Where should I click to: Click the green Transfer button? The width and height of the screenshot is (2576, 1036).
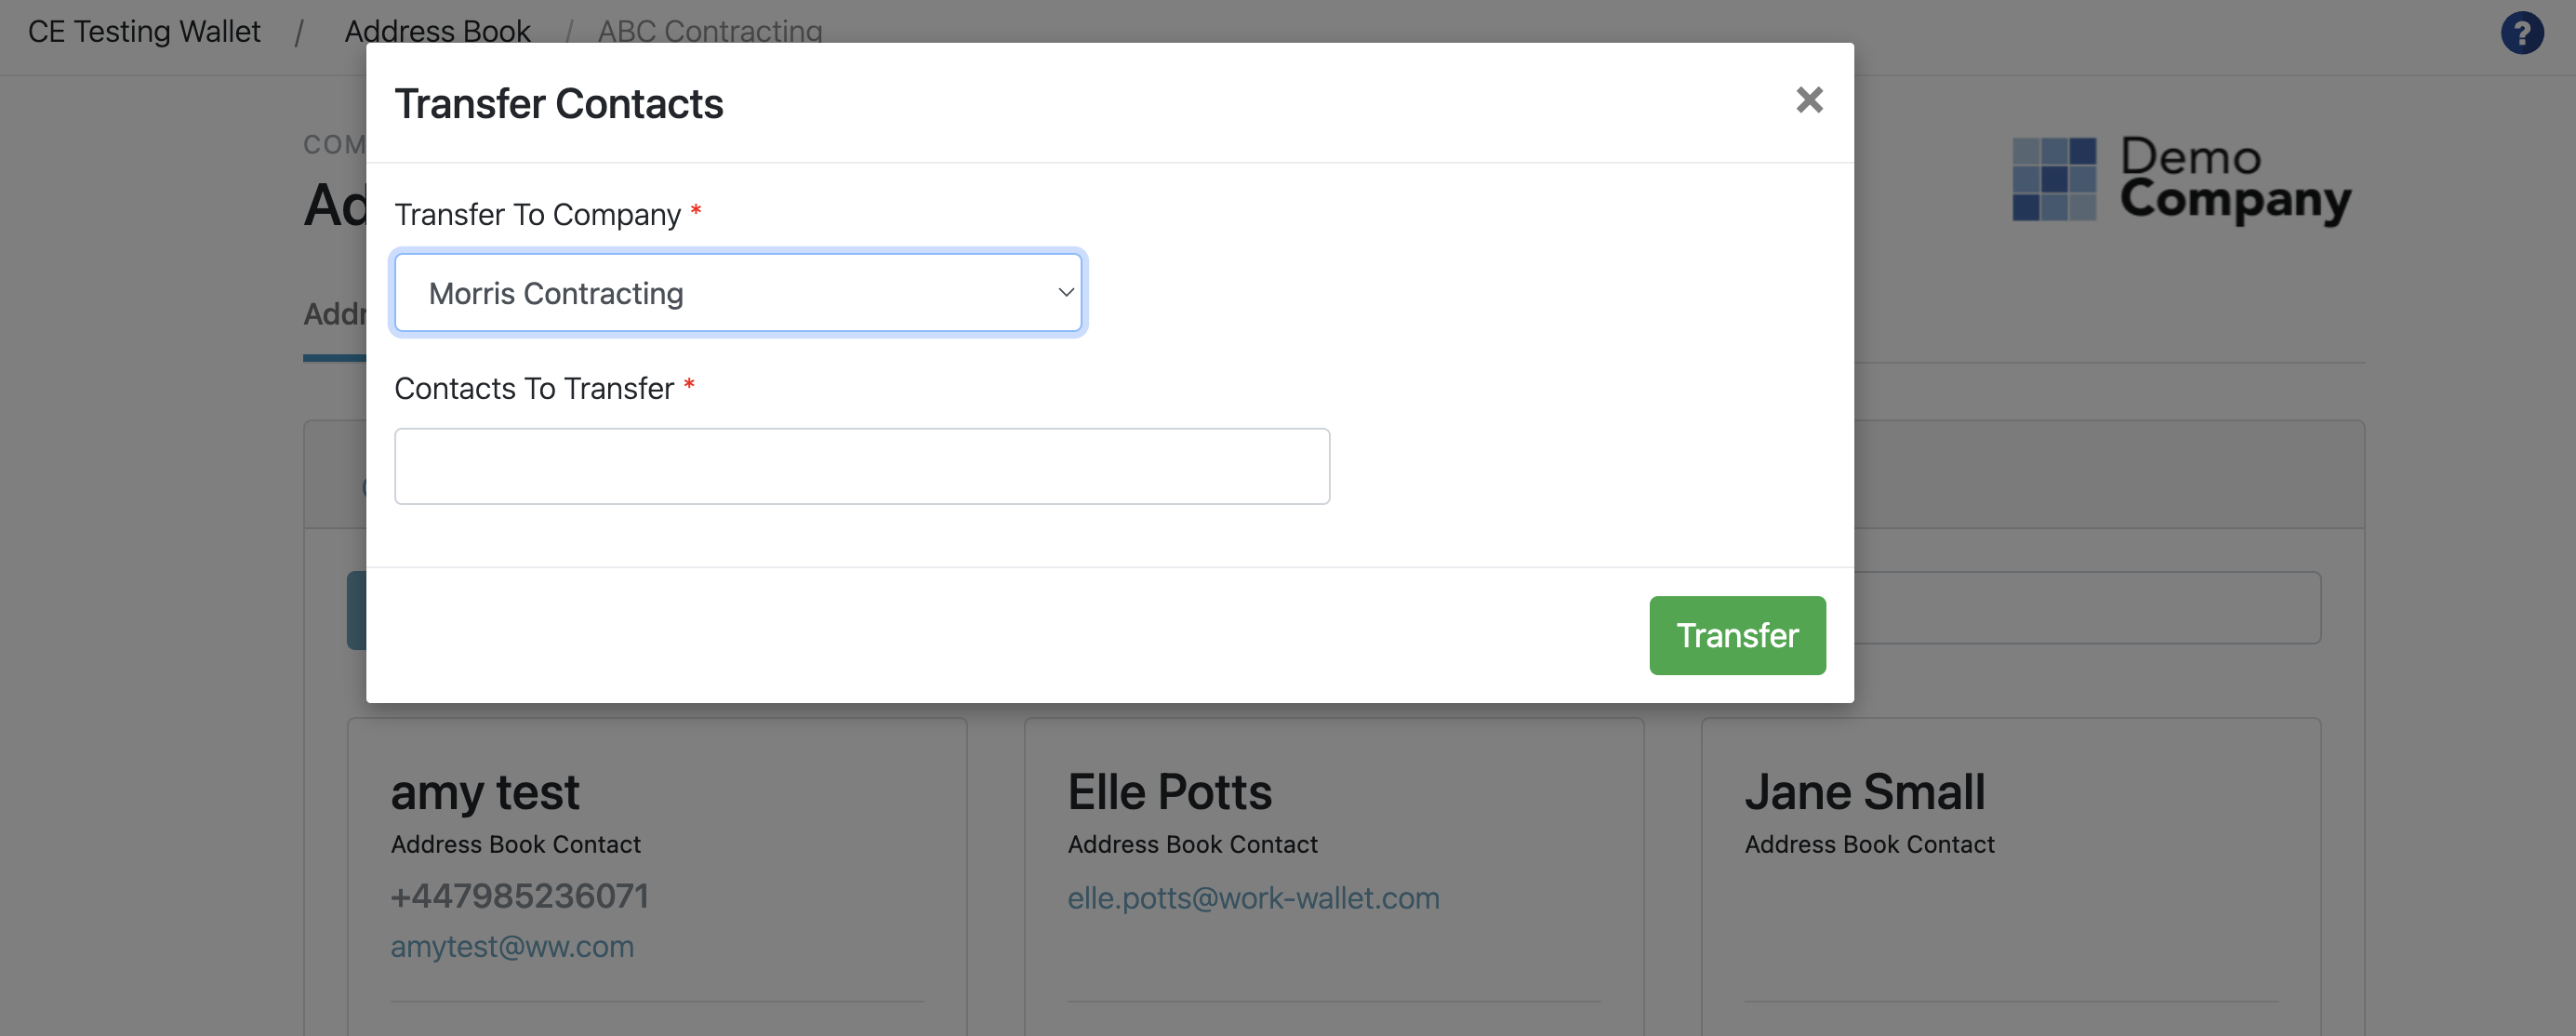click(x=1736, y=635)
